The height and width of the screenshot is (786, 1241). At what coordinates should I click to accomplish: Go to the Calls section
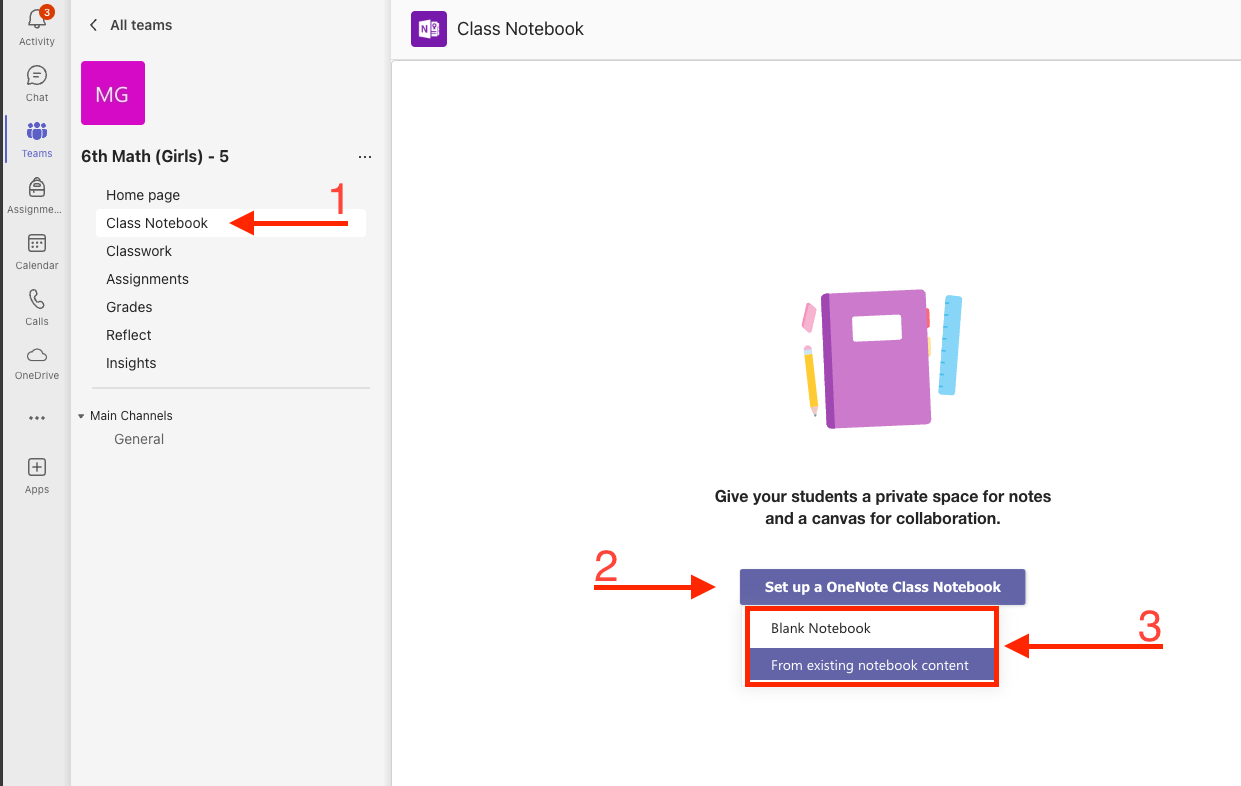point(36,305)
